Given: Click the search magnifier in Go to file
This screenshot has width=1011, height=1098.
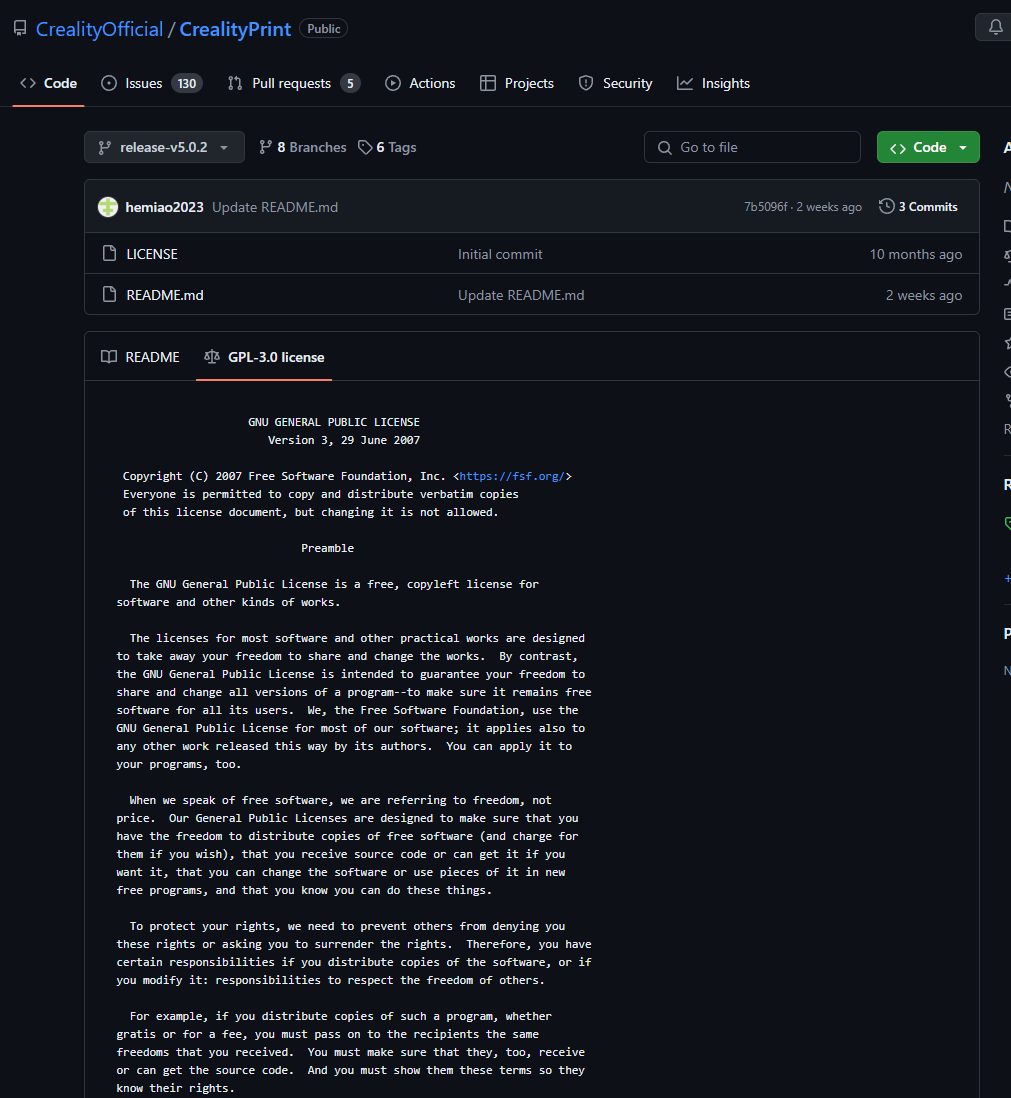Looking at the screenshot, I should click(664, 147).
